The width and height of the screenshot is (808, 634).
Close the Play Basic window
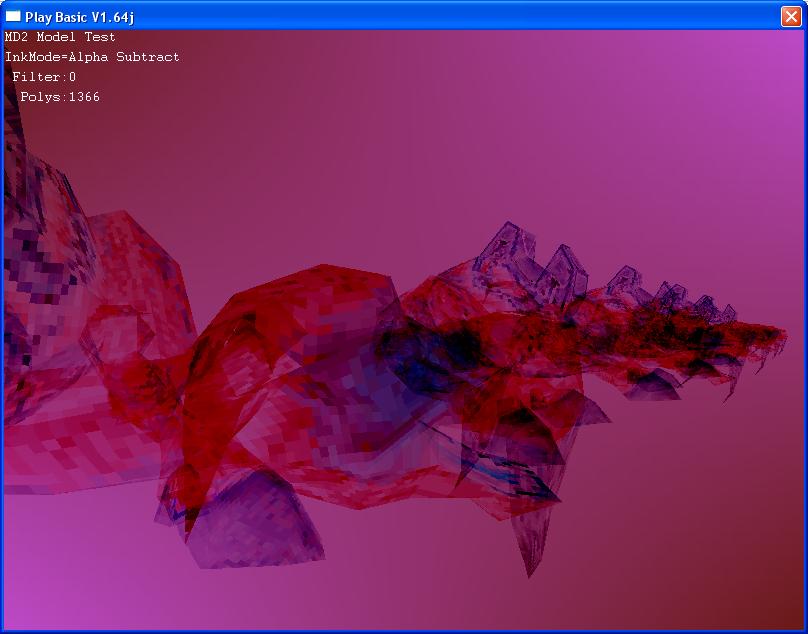791,16
